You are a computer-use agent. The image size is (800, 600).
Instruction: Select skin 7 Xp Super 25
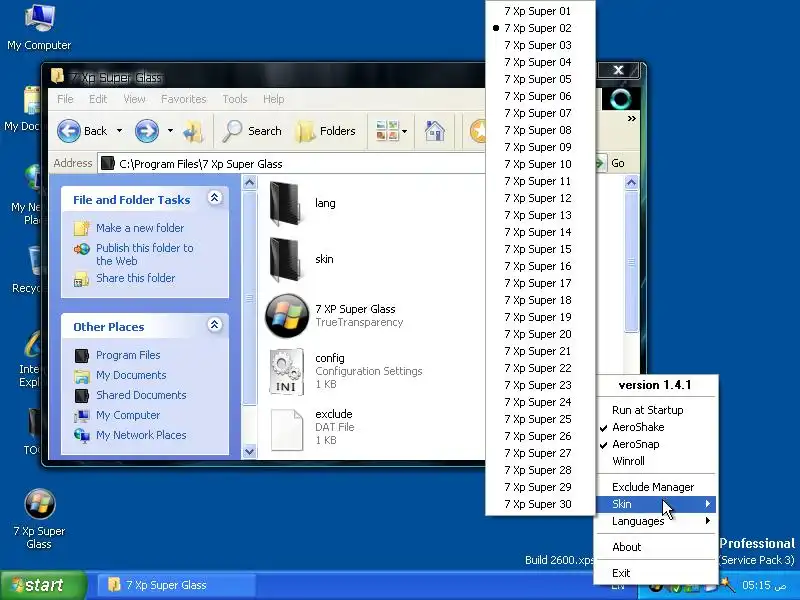coord(540,419)
